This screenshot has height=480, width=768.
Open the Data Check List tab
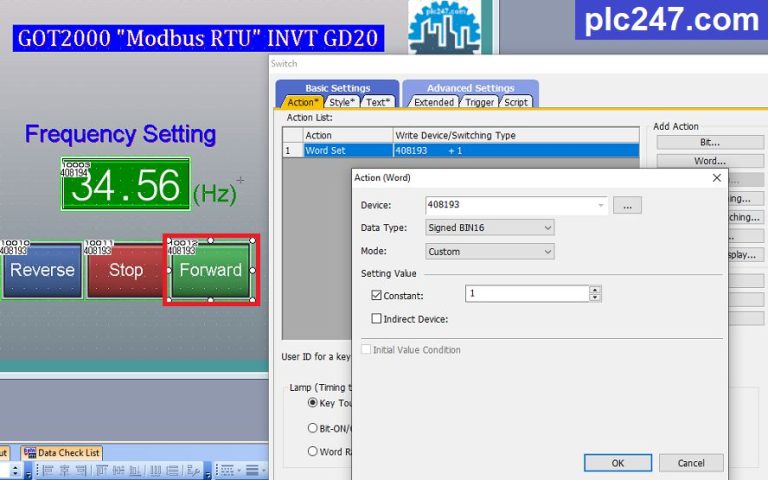(x=62, y=453)
